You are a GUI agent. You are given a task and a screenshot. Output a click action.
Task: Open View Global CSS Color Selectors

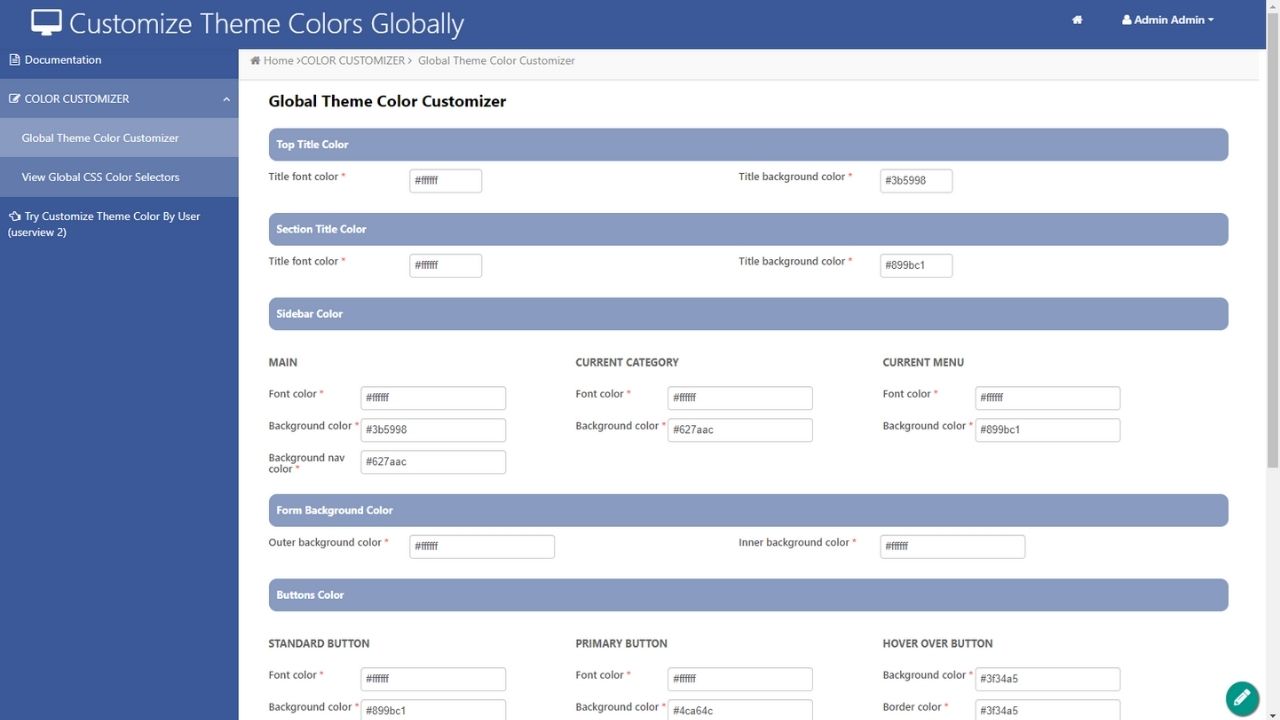point(100,177)
